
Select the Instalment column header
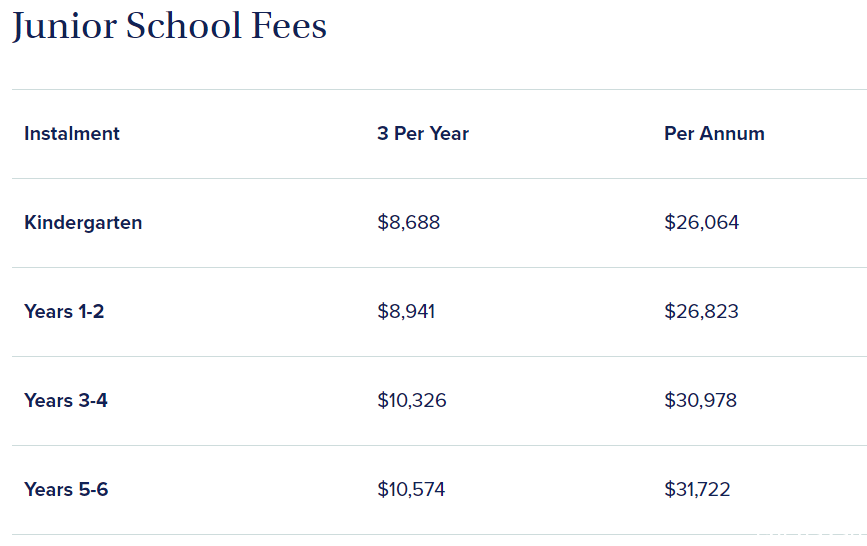[72, 133]
